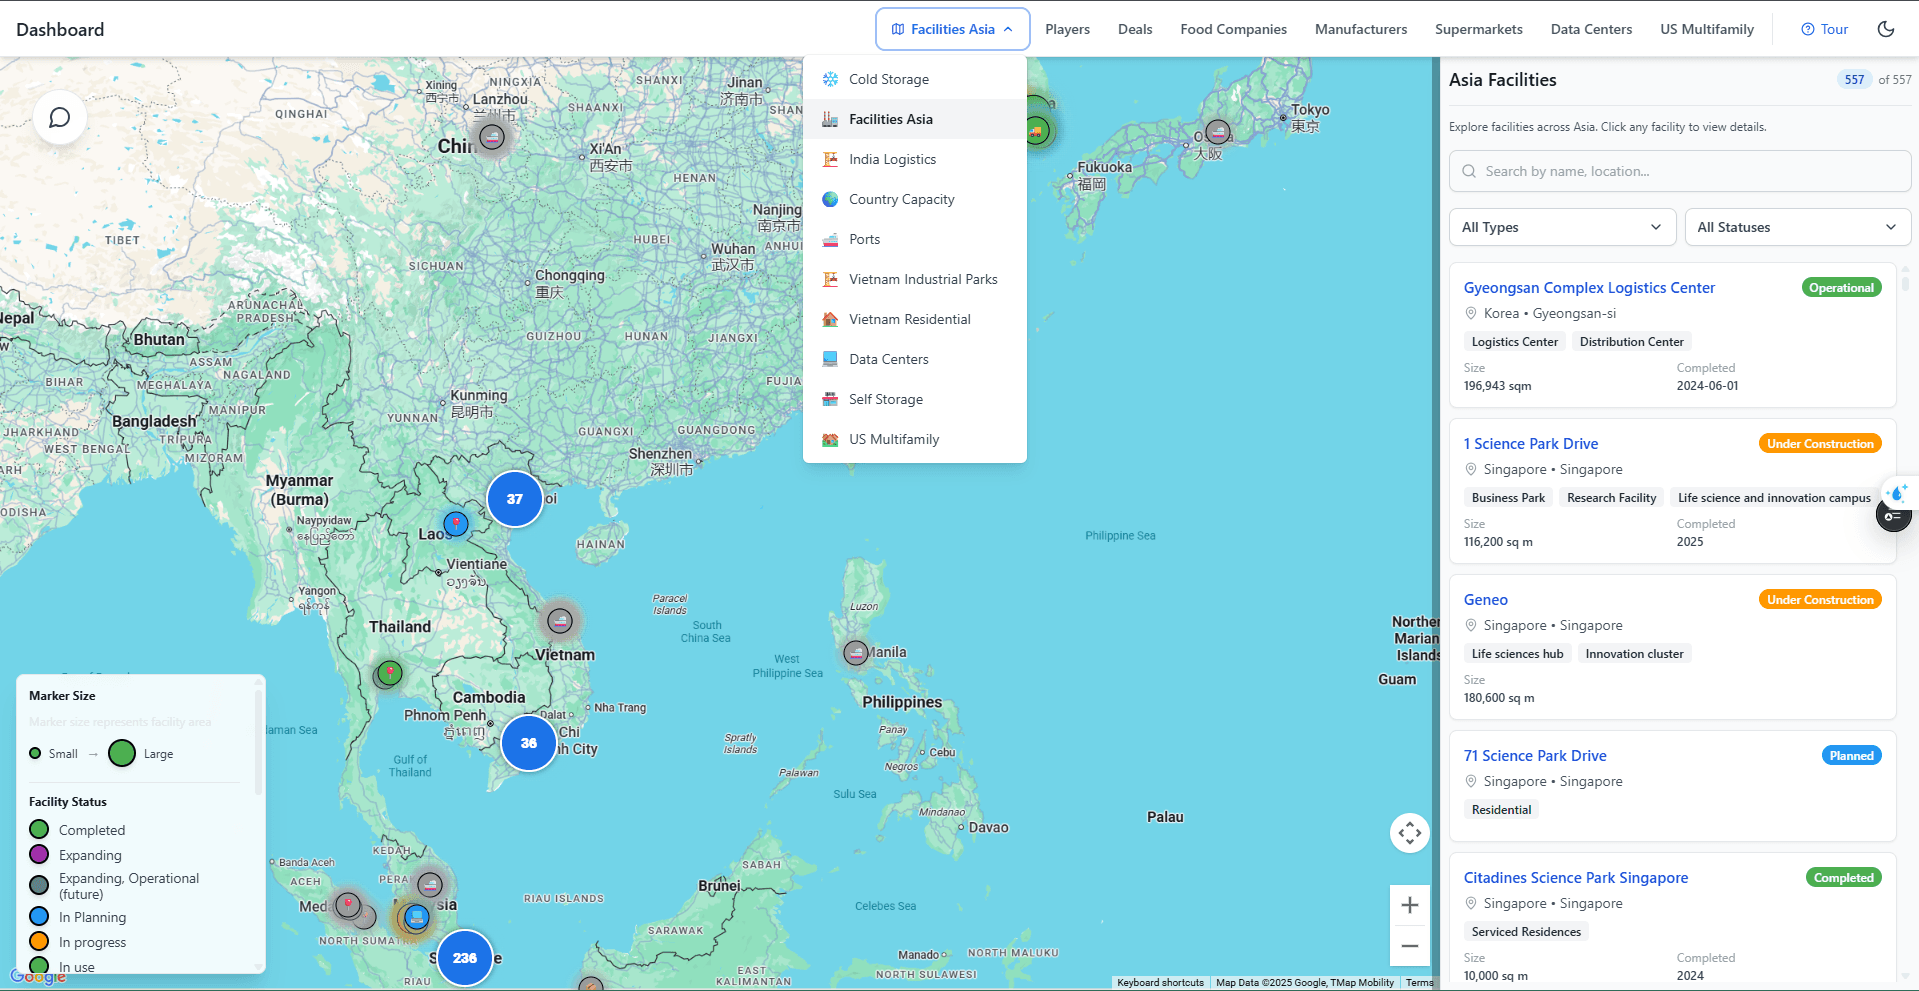Viewport: 1919px width, 991px height.
Task: Click the facility search input field
Action: point(1678,171)
